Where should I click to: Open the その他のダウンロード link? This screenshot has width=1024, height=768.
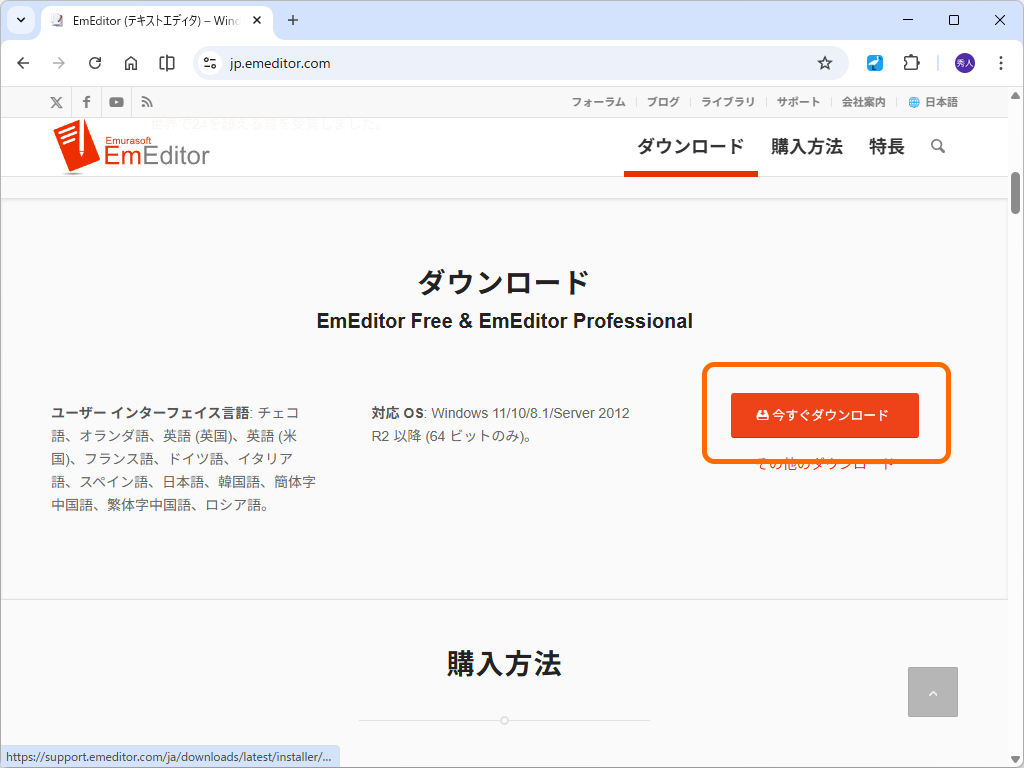click(825, 463)
